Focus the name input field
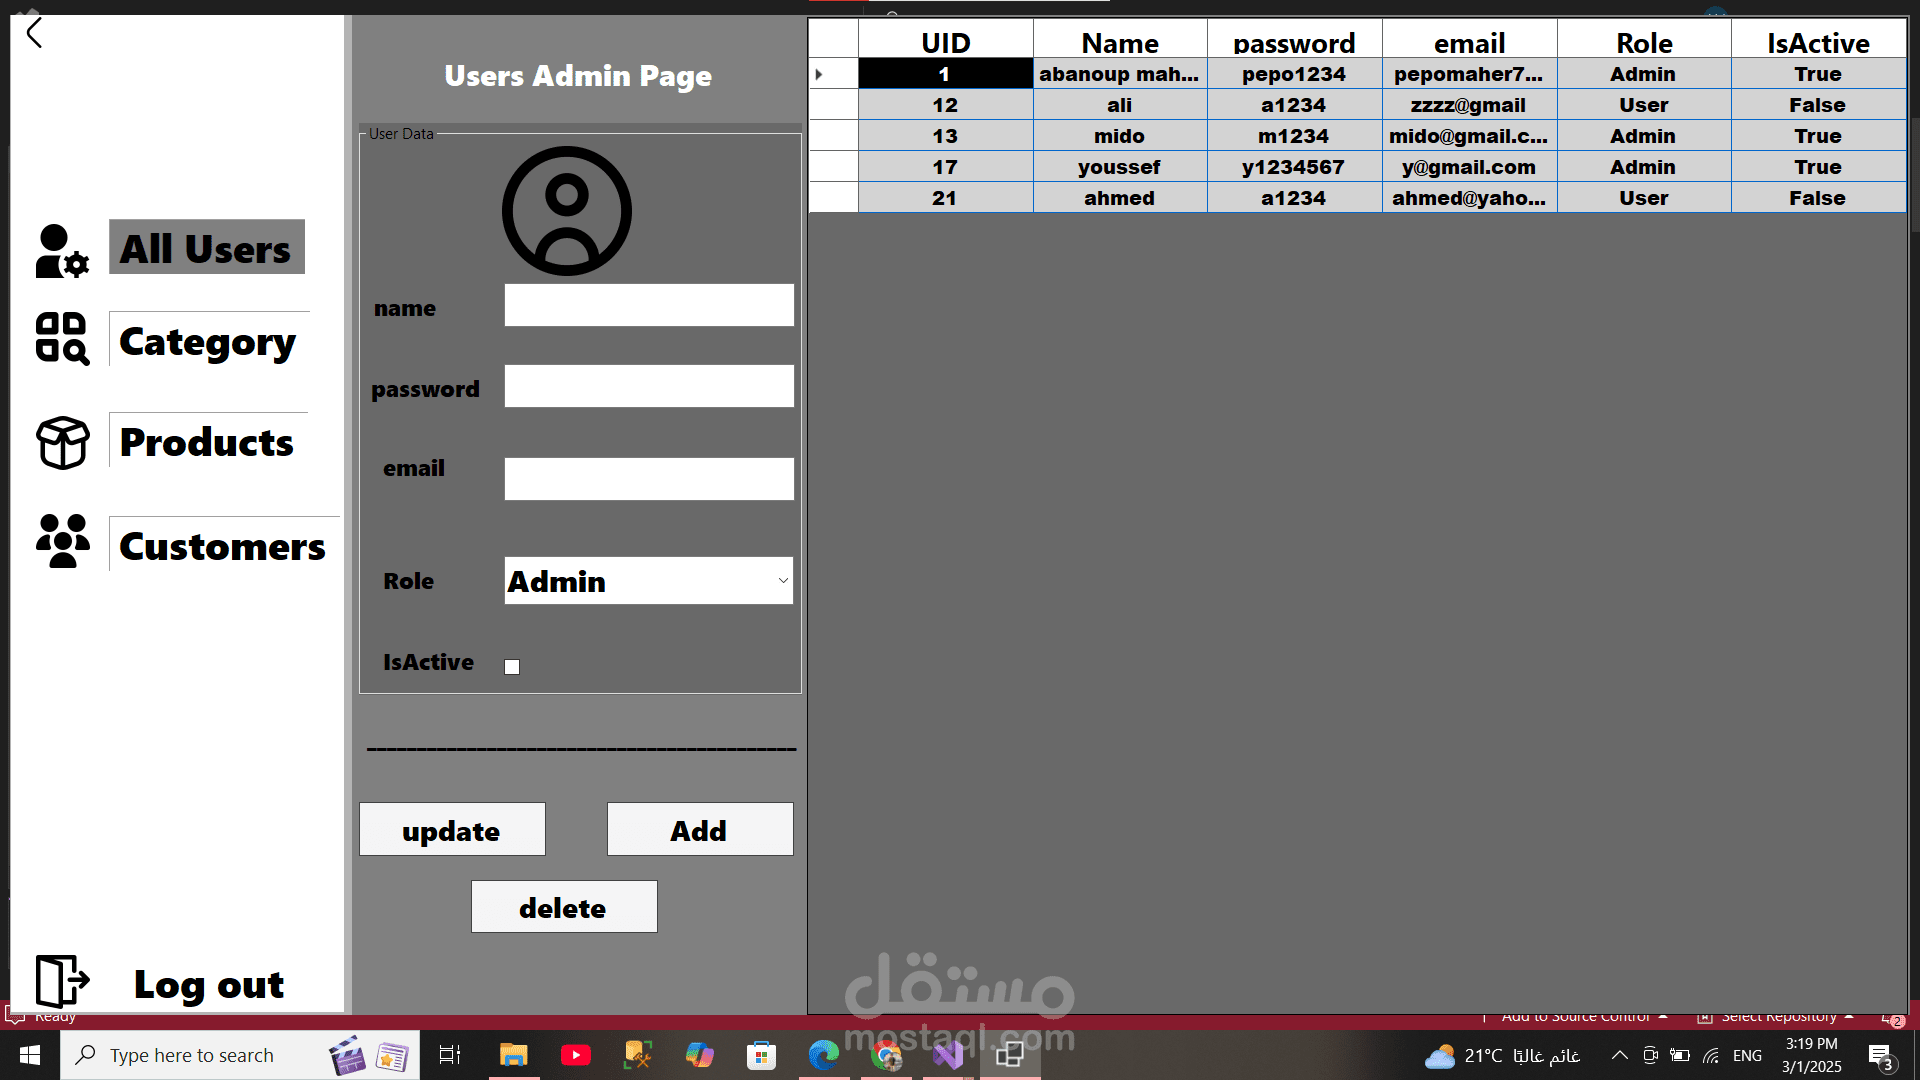The height and width of the screenshot is (1080, 1920). pos(649,305)
